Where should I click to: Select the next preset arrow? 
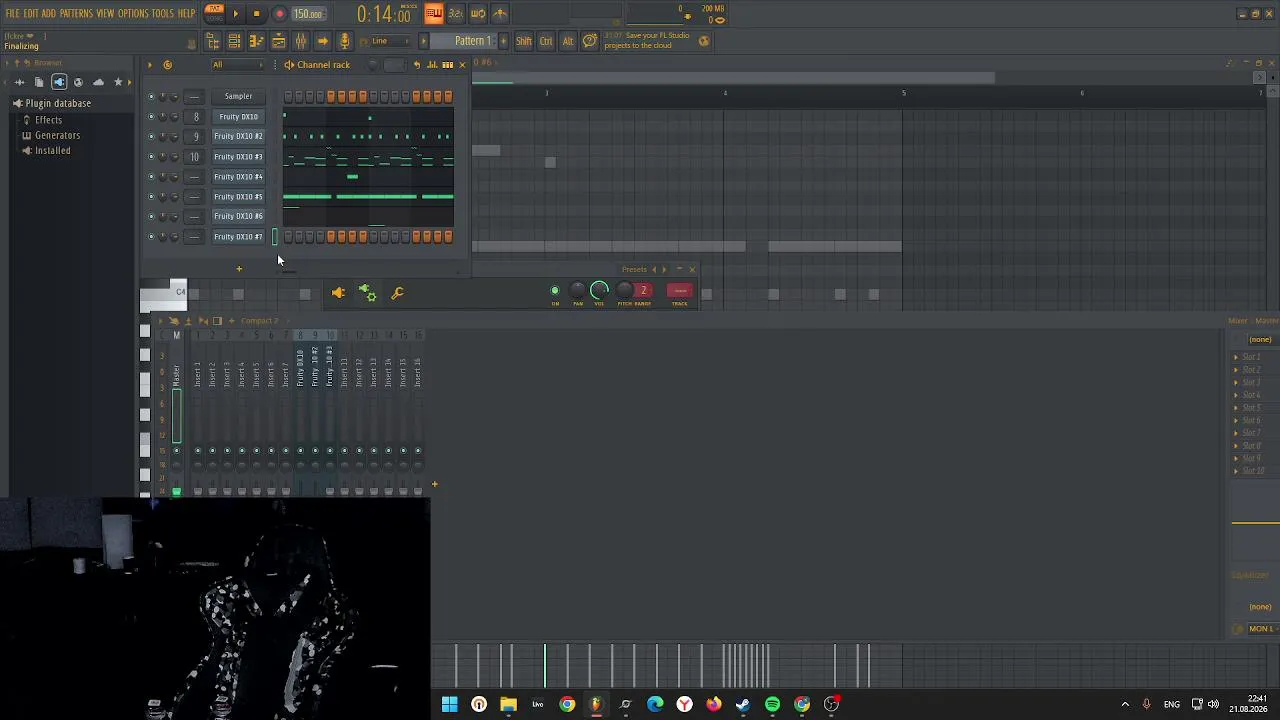[663, 269]
